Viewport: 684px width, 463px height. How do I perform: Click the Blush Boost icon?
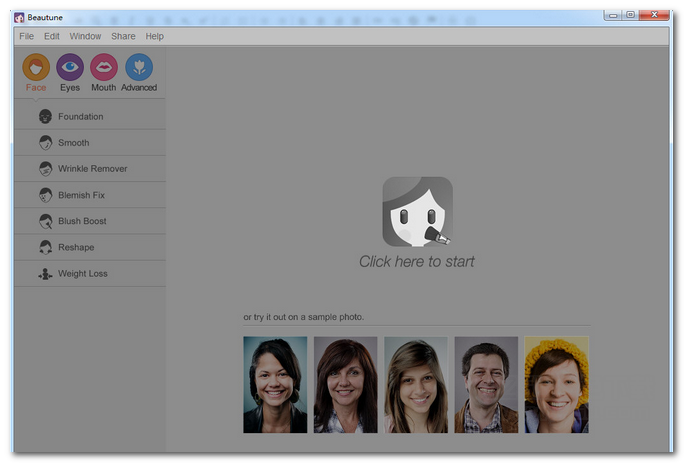pos(45,221)
